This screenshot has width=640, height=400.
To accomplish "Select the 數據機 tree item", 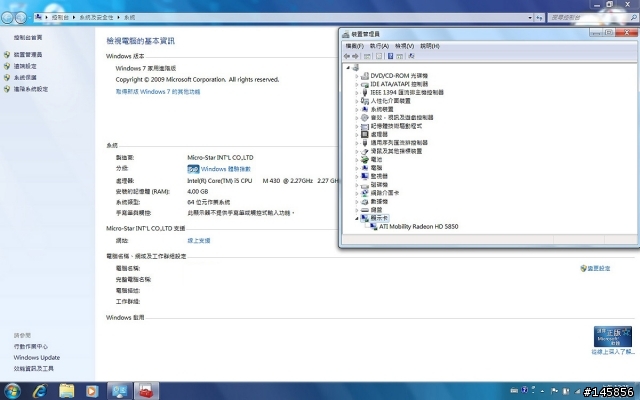I will point(379,202).
